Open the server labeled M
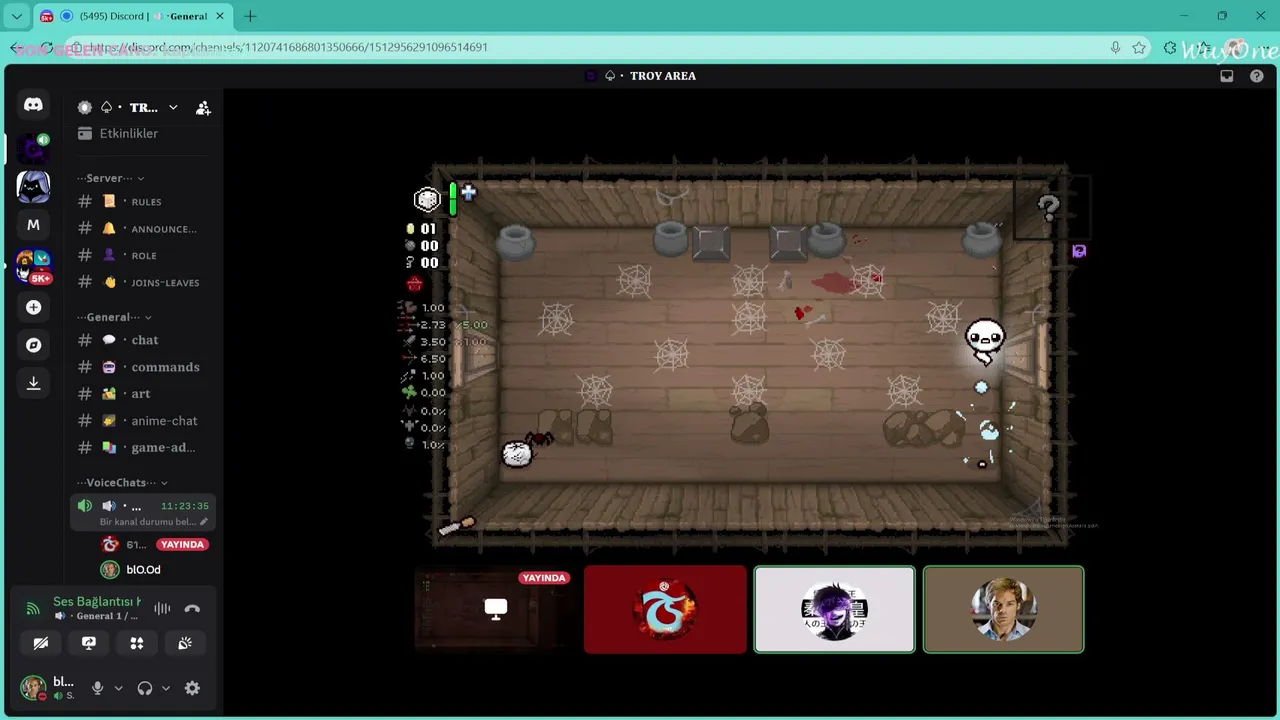 coord(33,225)
